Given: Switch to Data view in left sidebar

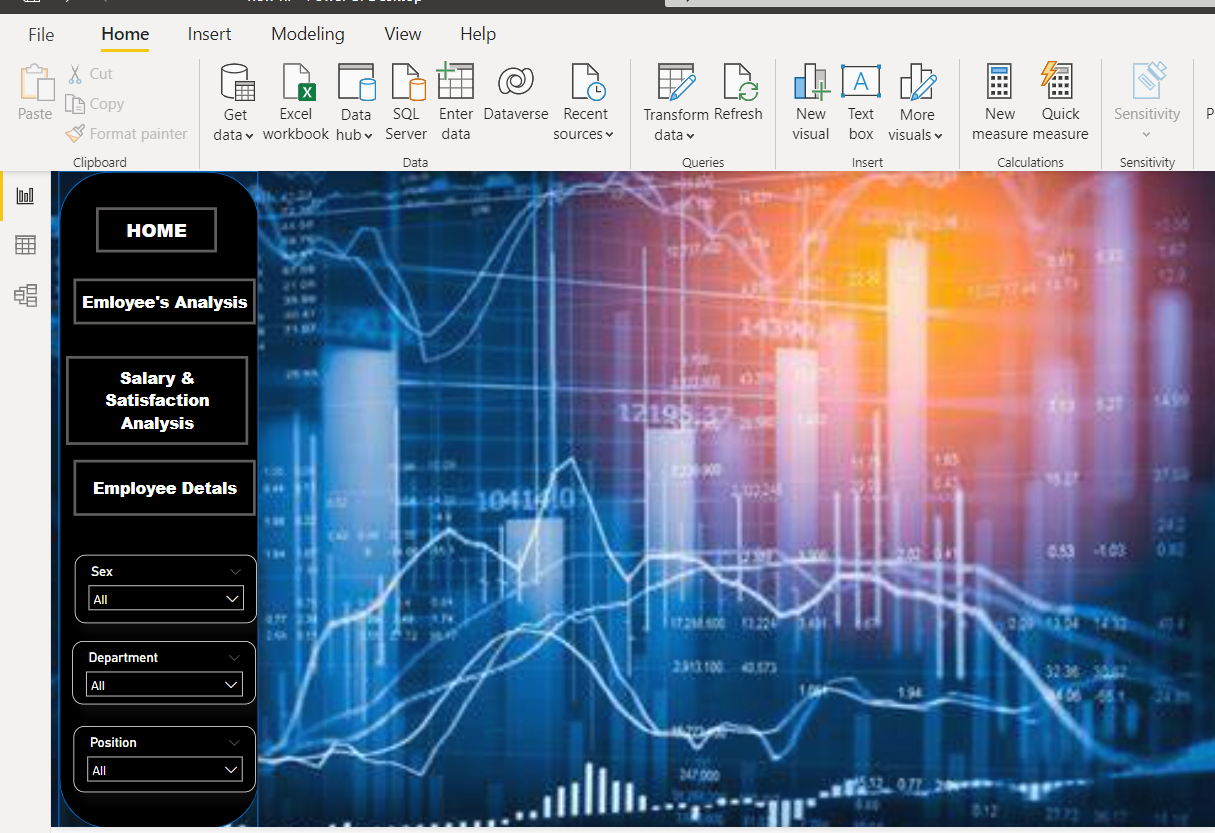Looking at the screenshot, I should click(25, 245).
